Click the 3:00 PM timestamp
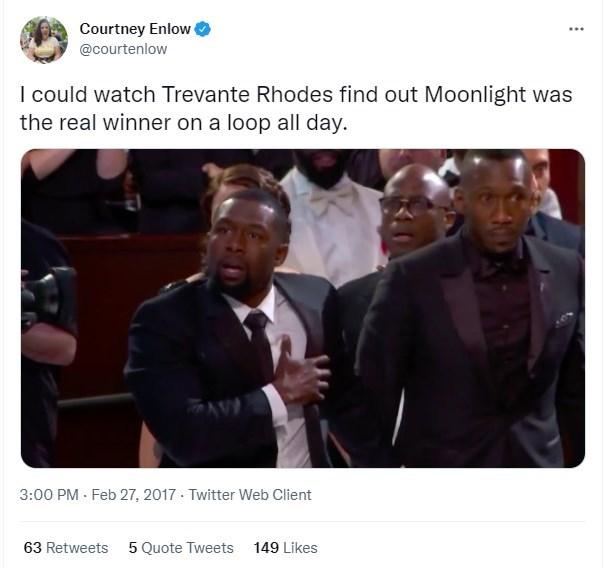605x568 pixels. click(x=49, y=495)
